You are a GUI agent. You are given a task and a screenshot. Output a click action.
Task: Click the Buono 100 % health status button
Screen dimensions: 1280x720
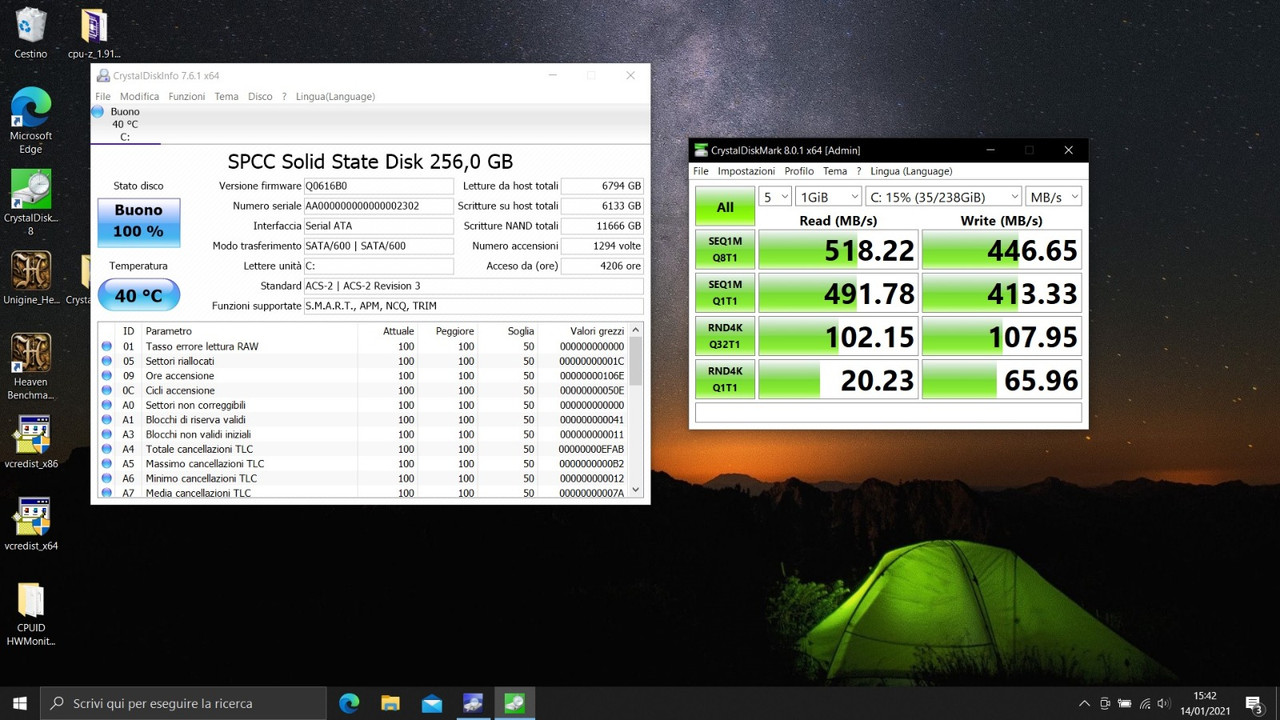[139, 221]
